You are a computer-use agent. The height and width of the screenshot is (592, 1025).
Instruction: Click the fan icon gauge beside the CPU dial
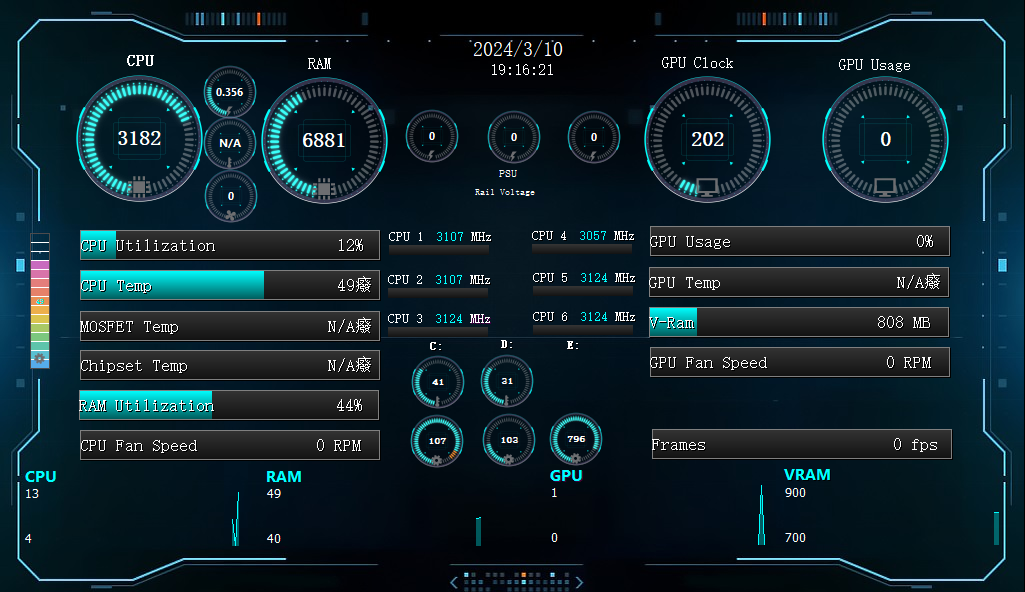pos(230,197)
